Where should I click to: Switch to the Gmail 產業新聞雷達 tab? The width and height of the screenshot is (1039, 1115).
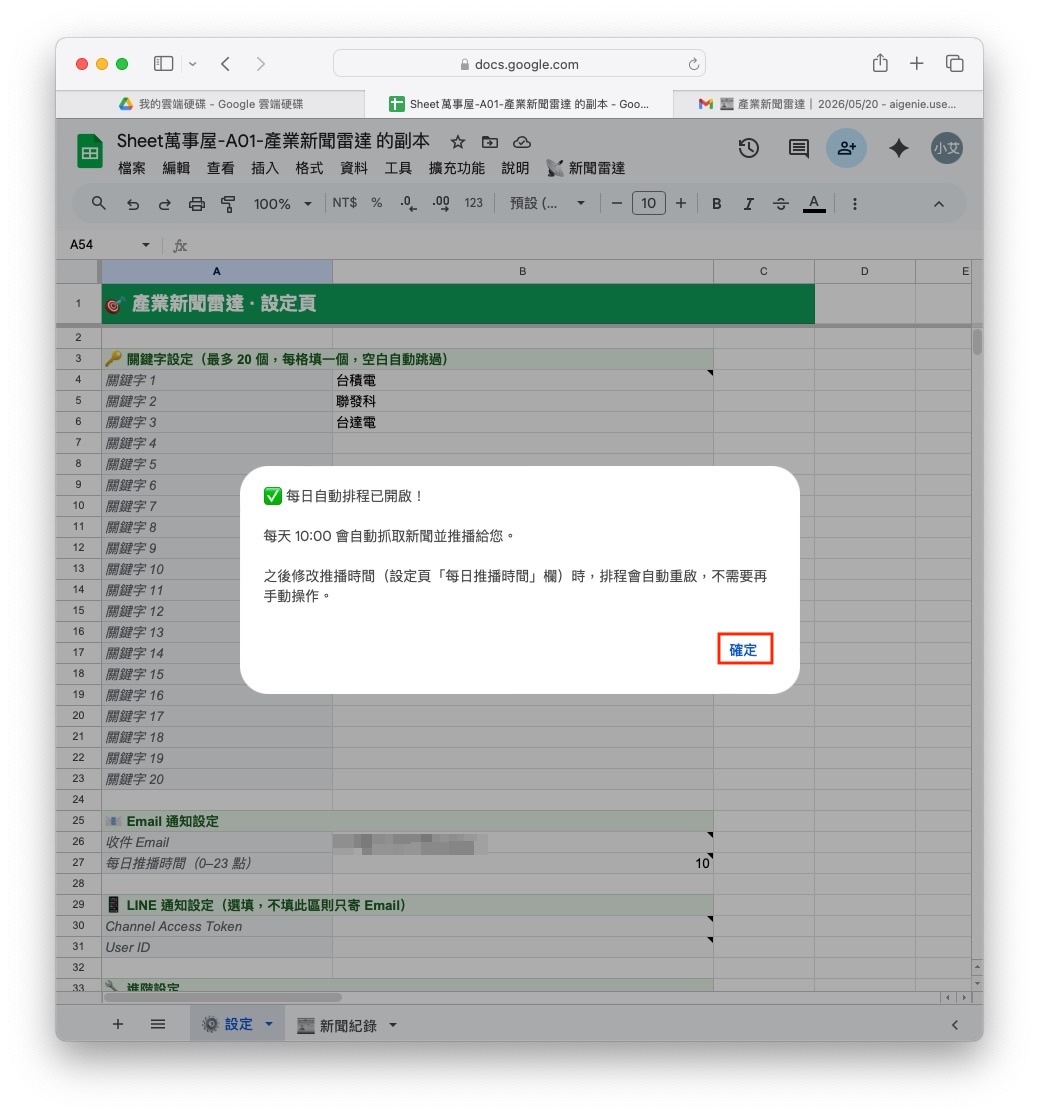click(828, 104)
